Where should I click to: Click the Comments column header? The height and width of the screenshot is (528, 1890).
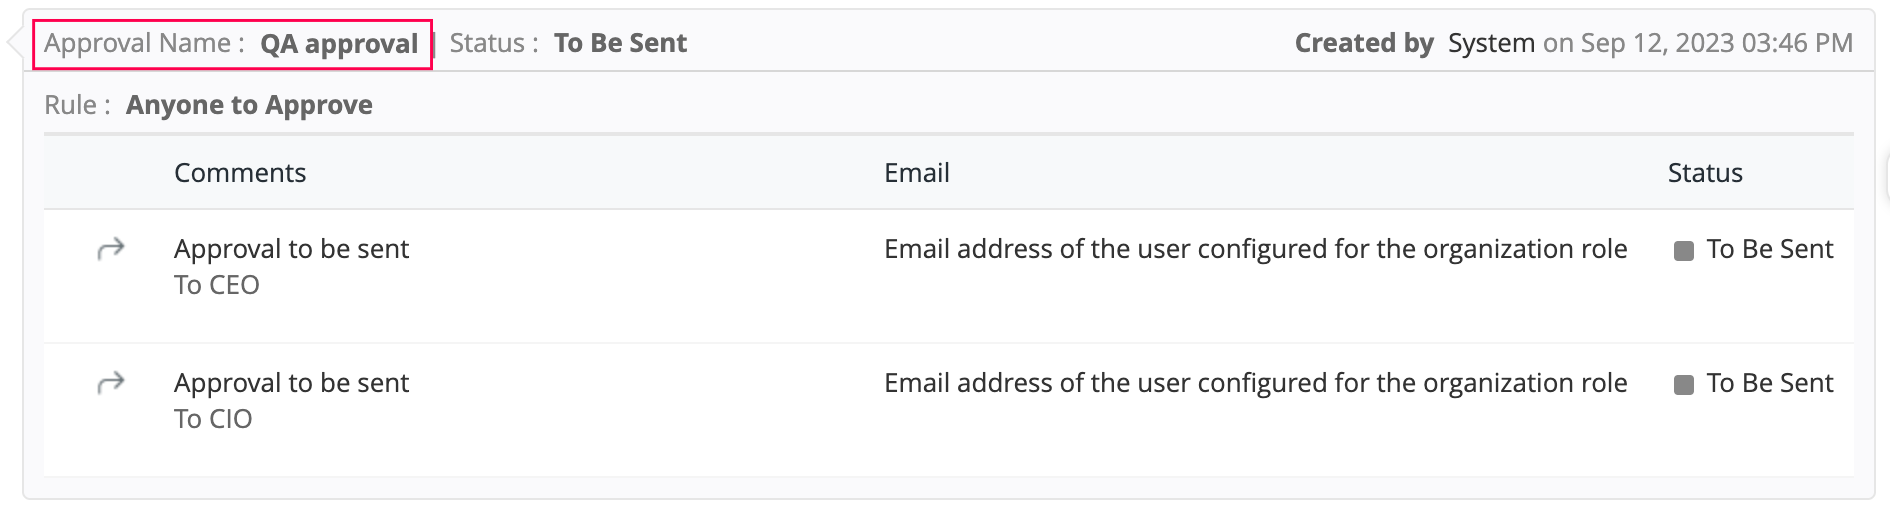tap(240, 173)
